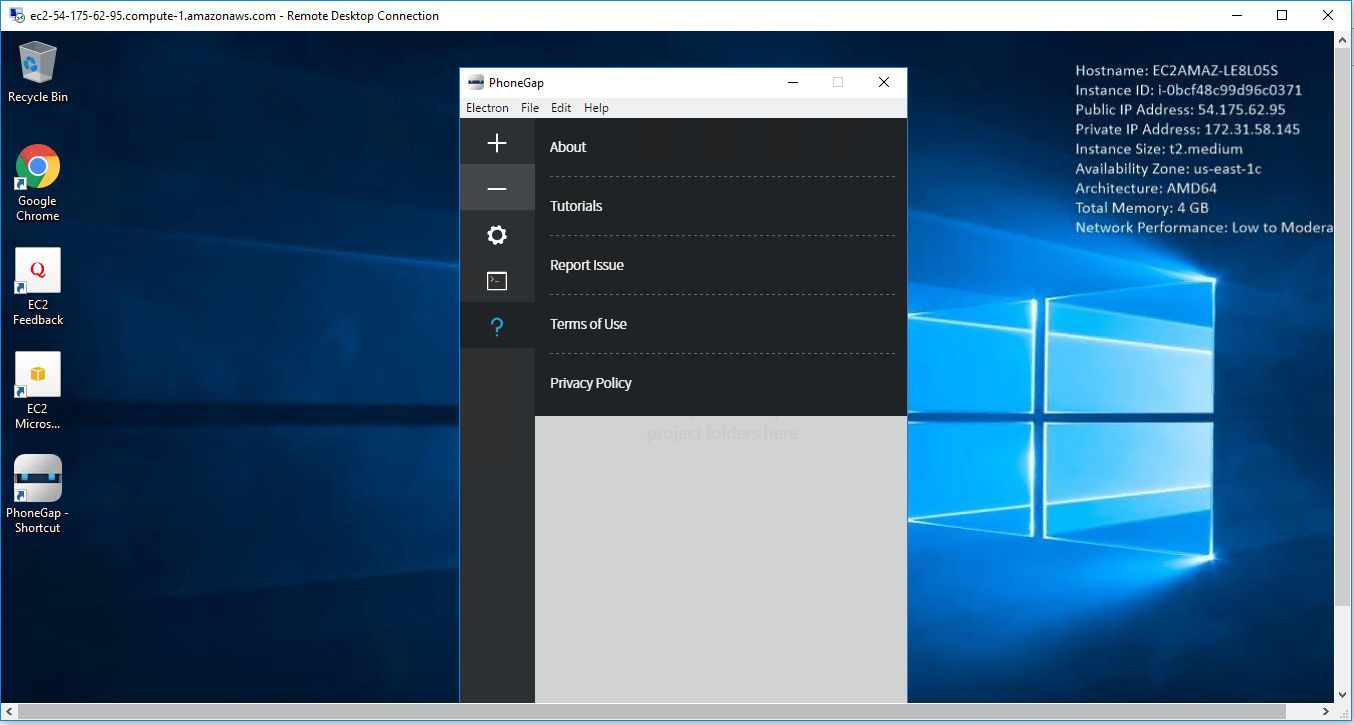This screenshot has width=1354, height=725.
Task: Open the File menu
Action: click(530, 108)
